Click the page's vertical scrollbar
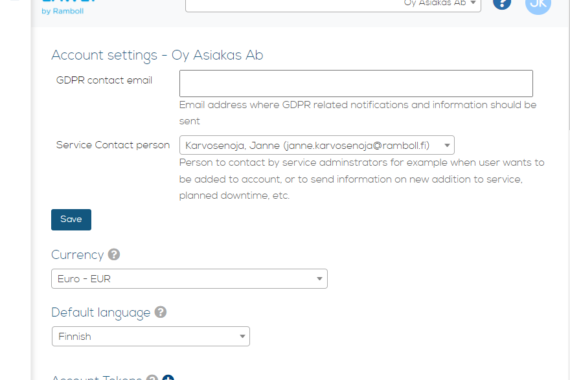 click(x=568, y=65)
